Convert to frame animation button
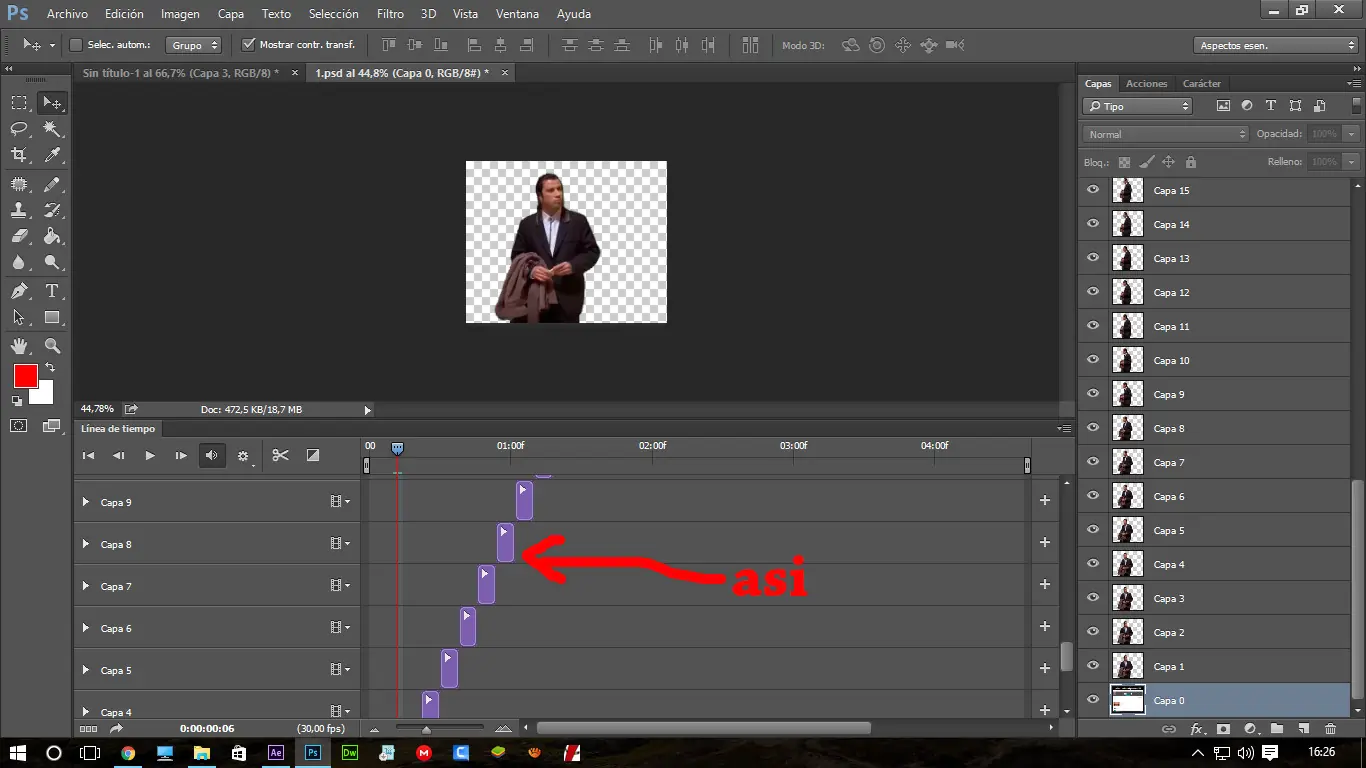 click(x=88, y=729)
